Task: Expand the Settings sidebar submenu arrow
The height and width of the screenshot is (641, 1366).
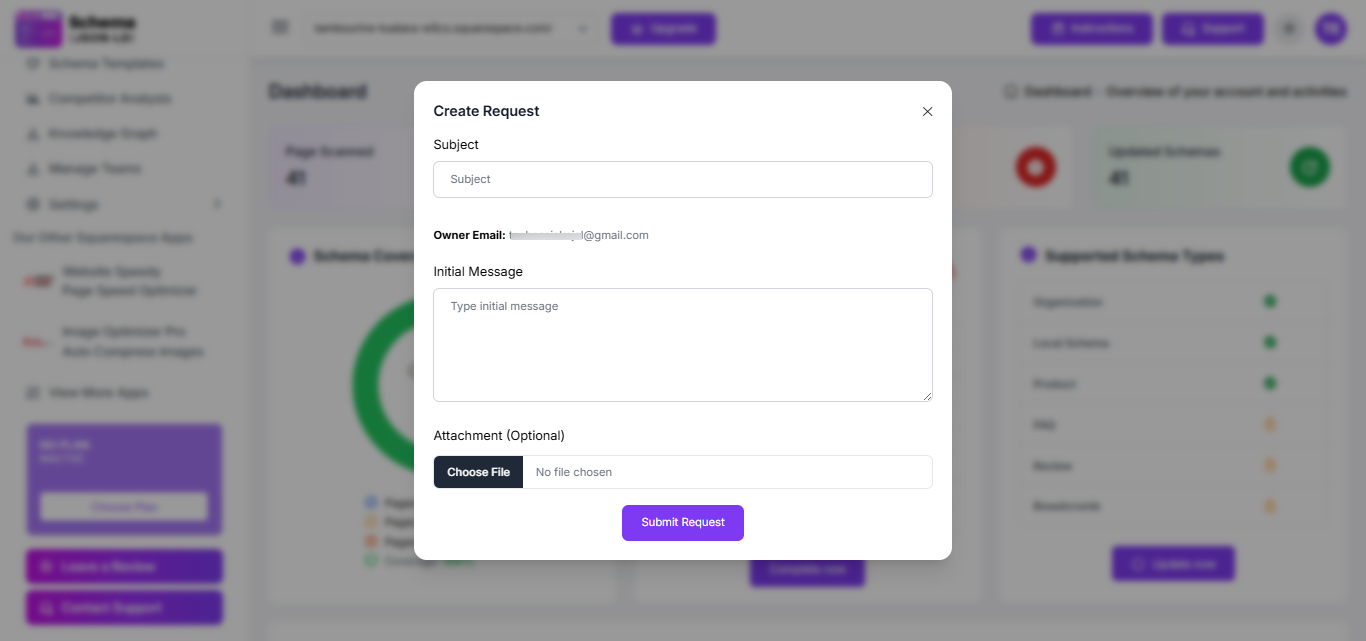Action: (x=218, y=204)
